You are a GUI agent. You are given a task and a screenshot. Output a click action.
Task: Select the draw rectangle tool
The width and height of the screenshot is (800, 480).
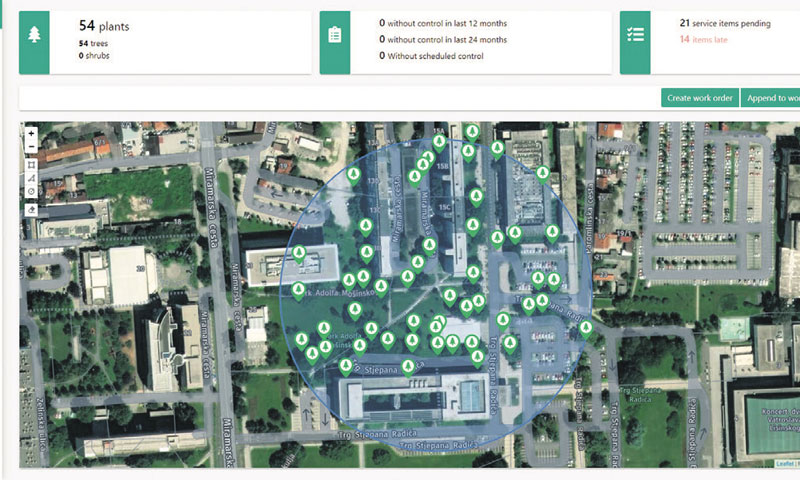[32, 164]
